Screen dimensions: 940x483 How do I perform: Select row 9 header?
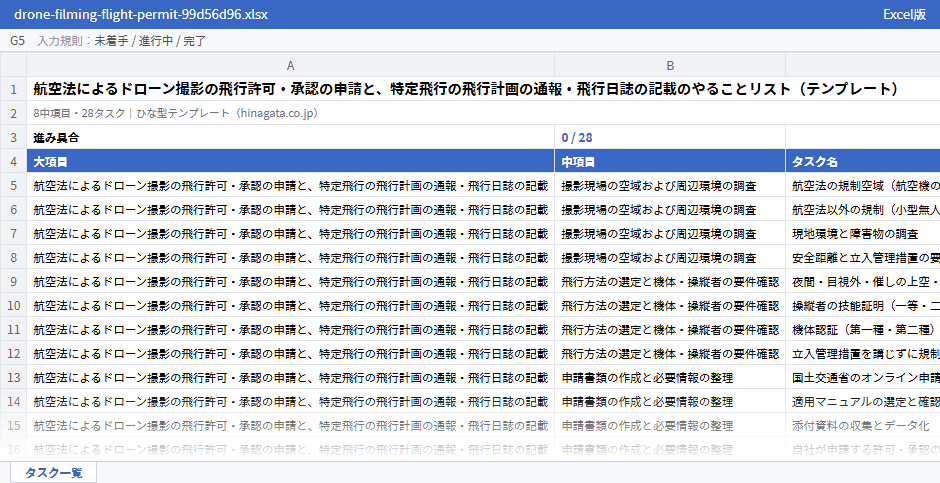(13, 281)
